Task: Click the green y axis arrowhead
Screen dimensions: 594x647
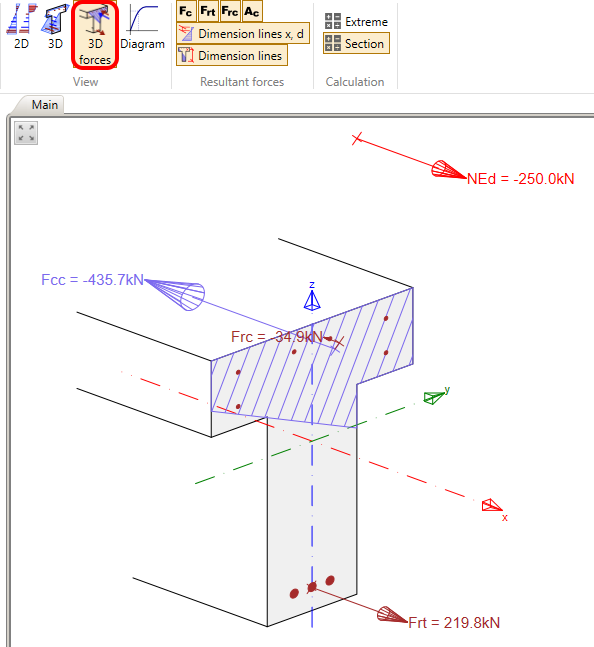Action: coord(434,397)
